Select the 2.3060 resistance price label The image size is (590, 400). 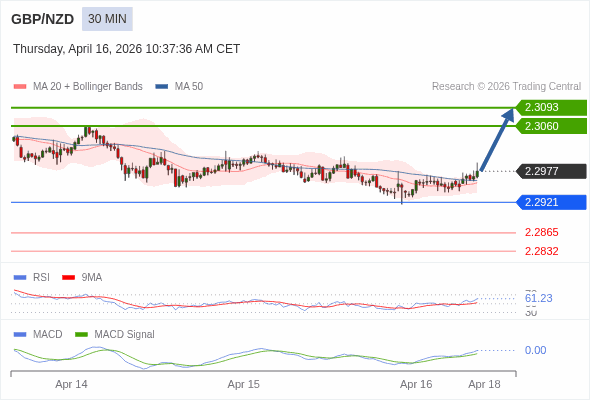click(x=551, y=126)
